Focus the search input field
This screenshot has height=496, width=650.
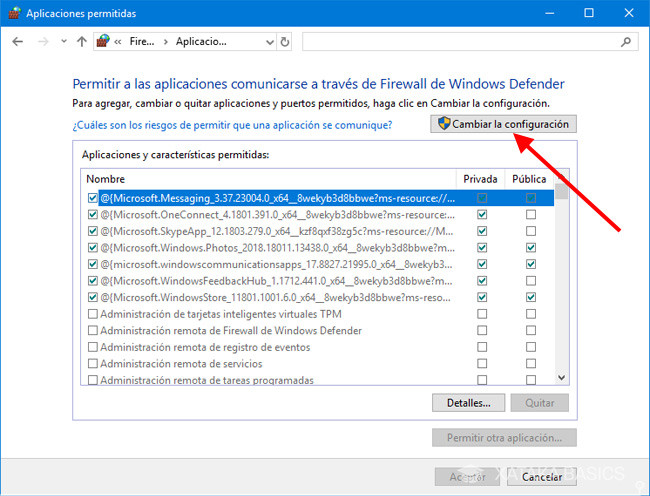pyautogui.click(x=470, y=41)
